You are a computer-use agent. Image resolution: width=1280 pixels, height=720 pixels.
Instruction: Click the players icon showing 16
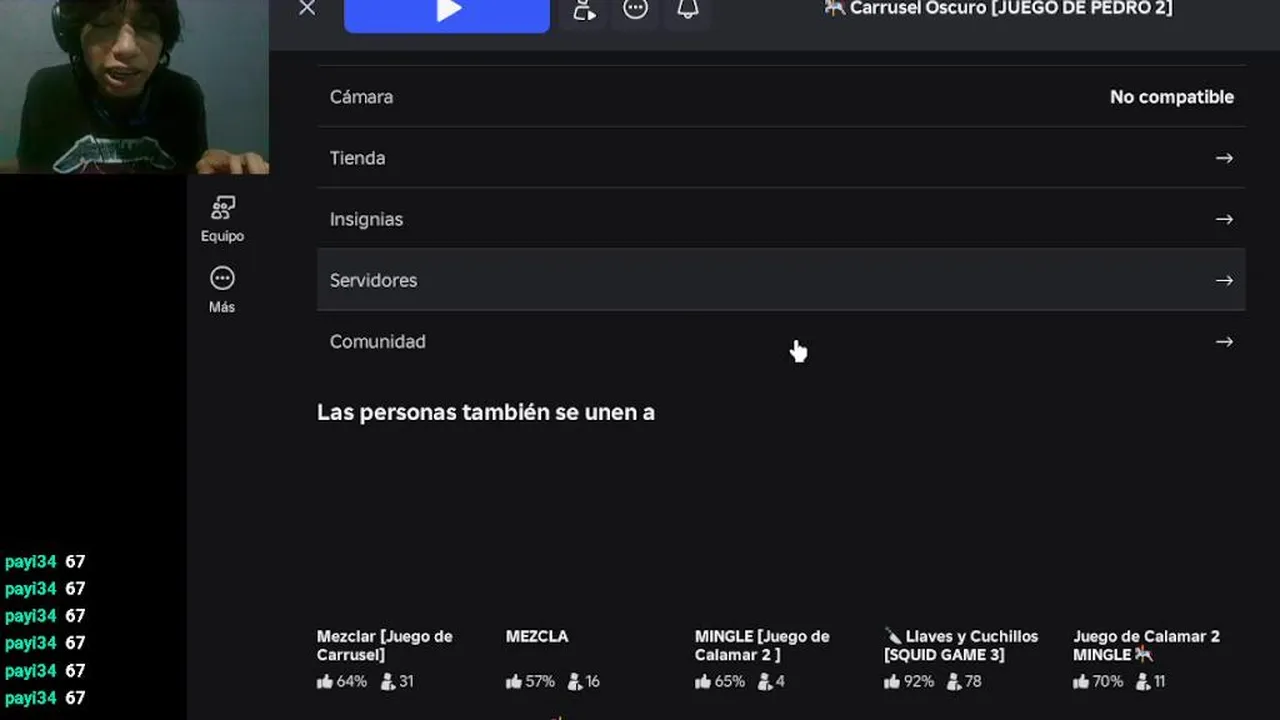574,681
